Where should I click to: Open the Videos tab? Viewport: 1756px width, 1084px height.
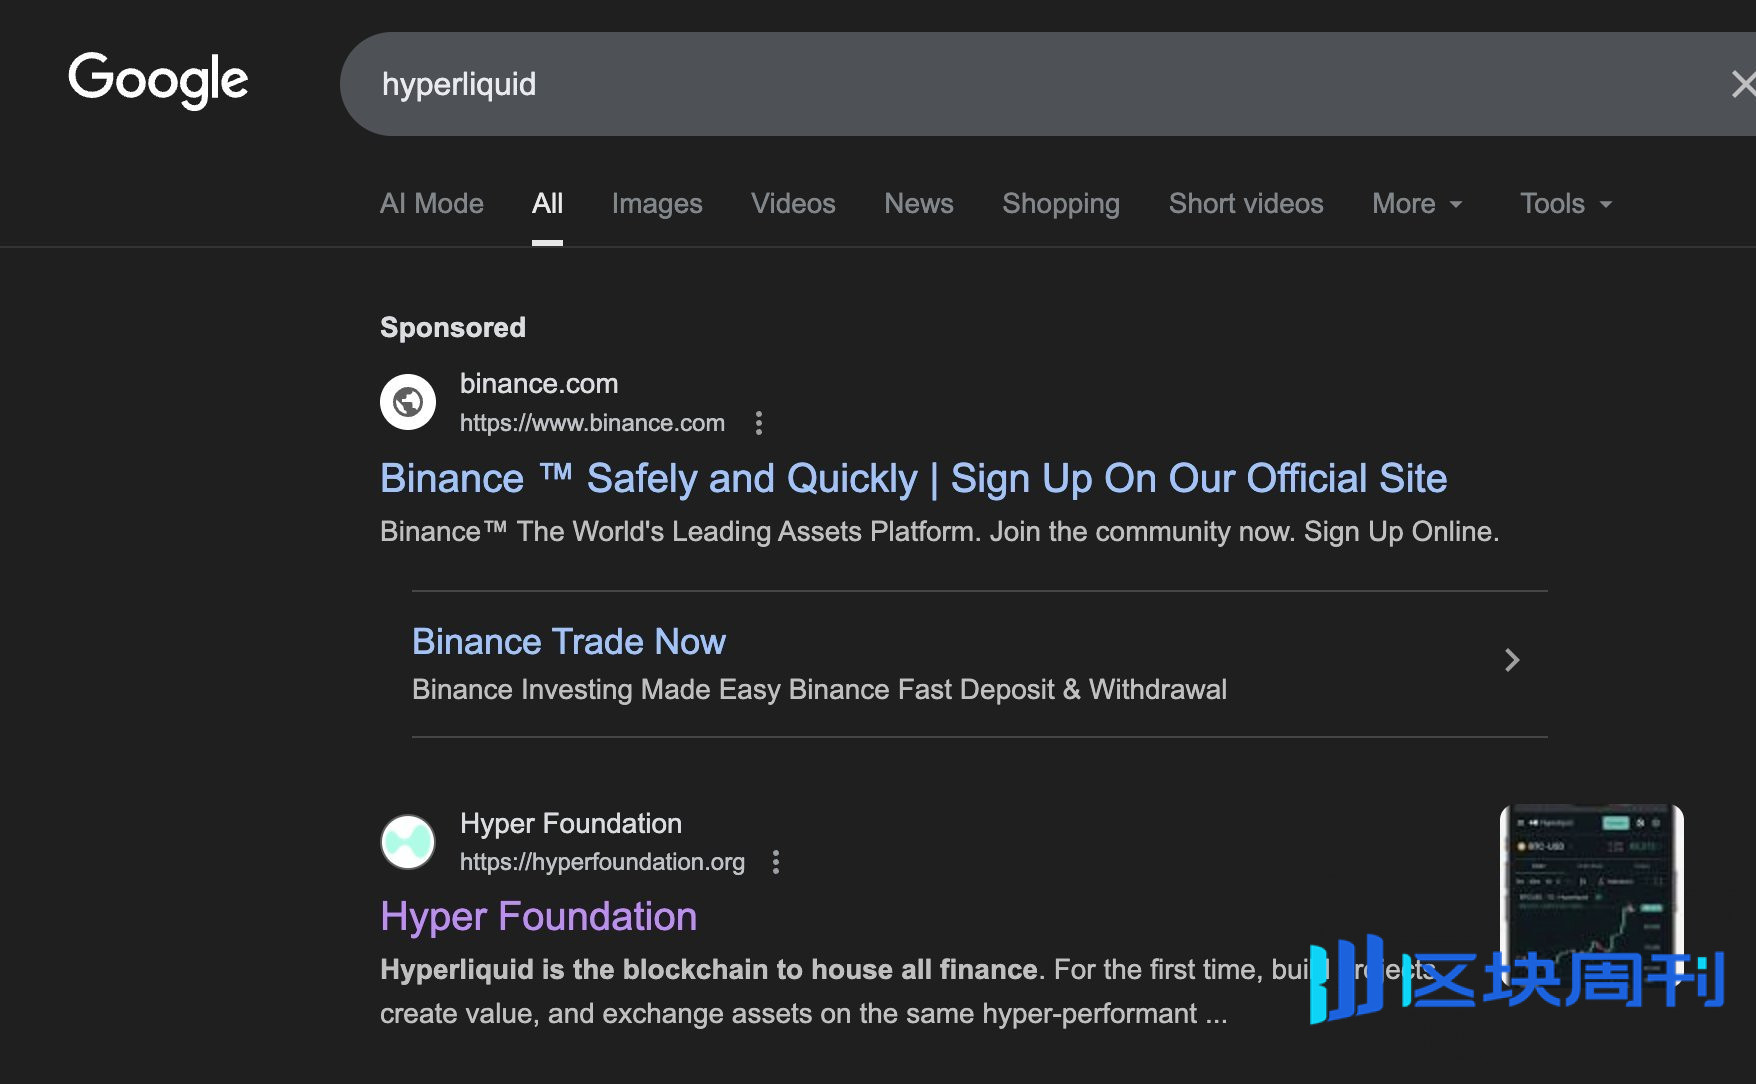(x=793, y=203)
